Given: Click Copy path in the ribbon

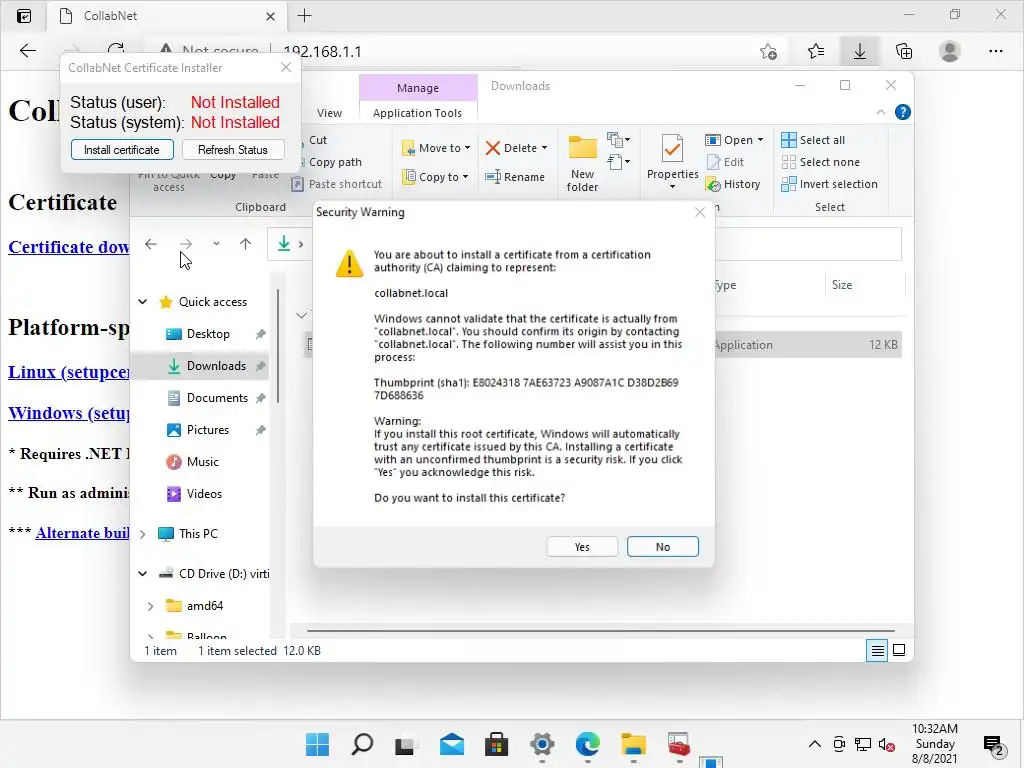Looking at the screenshot, I should coord(334,162).
